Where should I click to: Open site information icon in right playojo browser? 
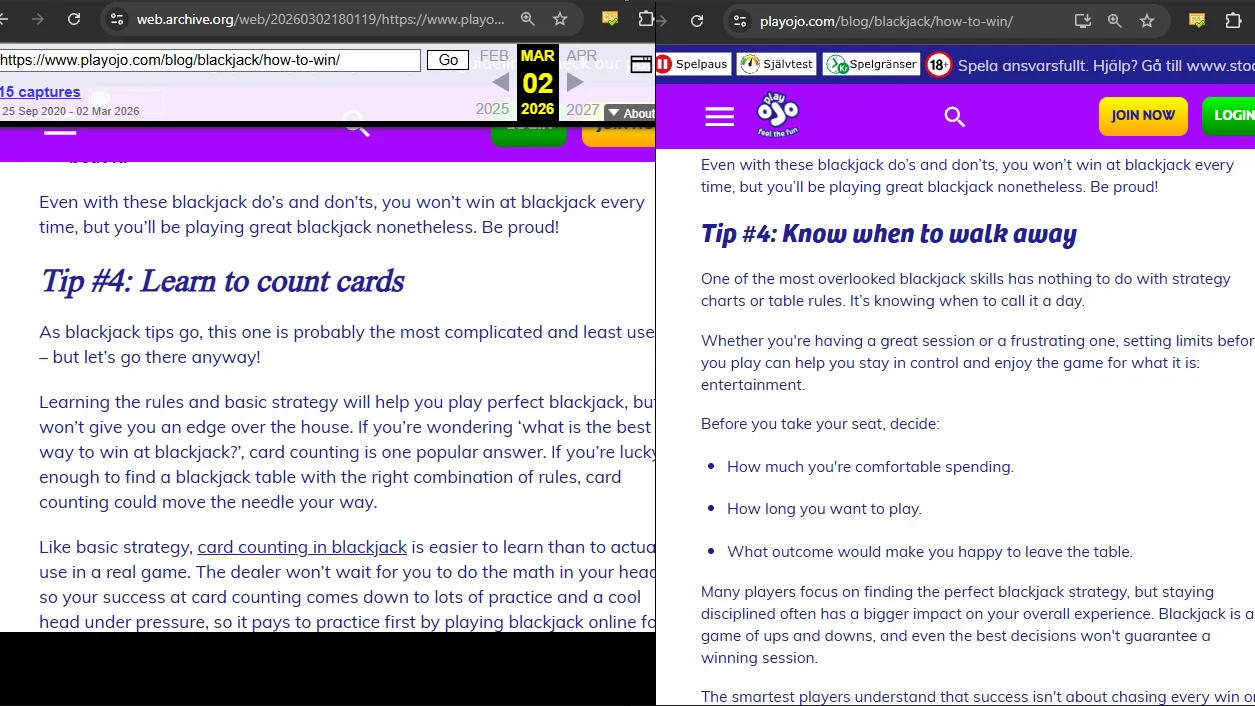click(x=739, y=20)
